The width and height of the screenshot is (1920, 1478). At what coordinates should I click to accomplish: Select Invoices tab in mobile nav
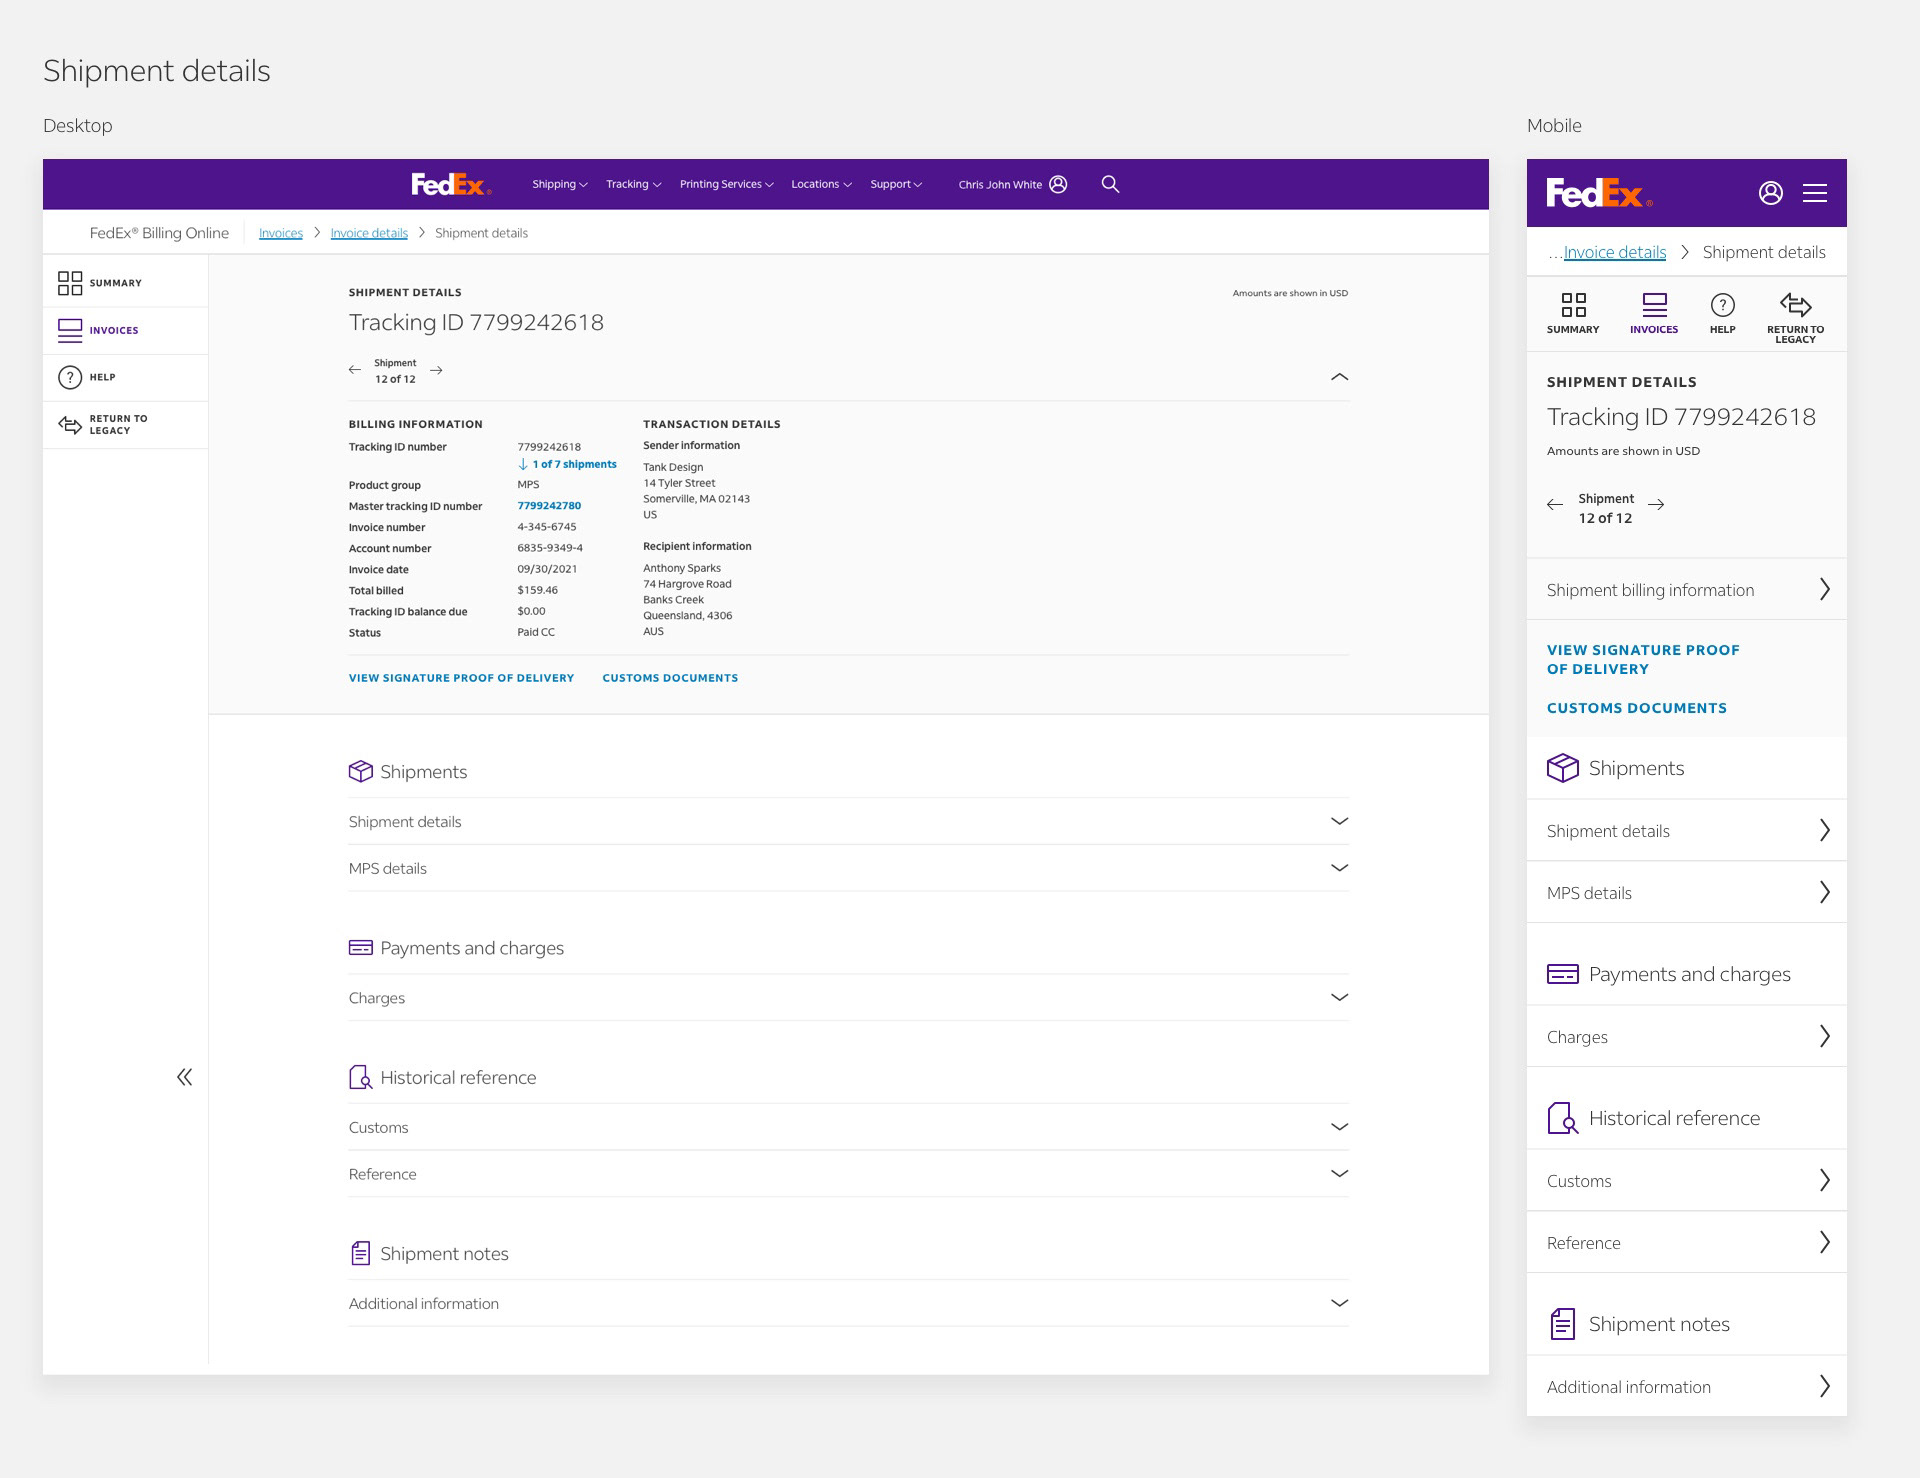tap(1654, 313)
